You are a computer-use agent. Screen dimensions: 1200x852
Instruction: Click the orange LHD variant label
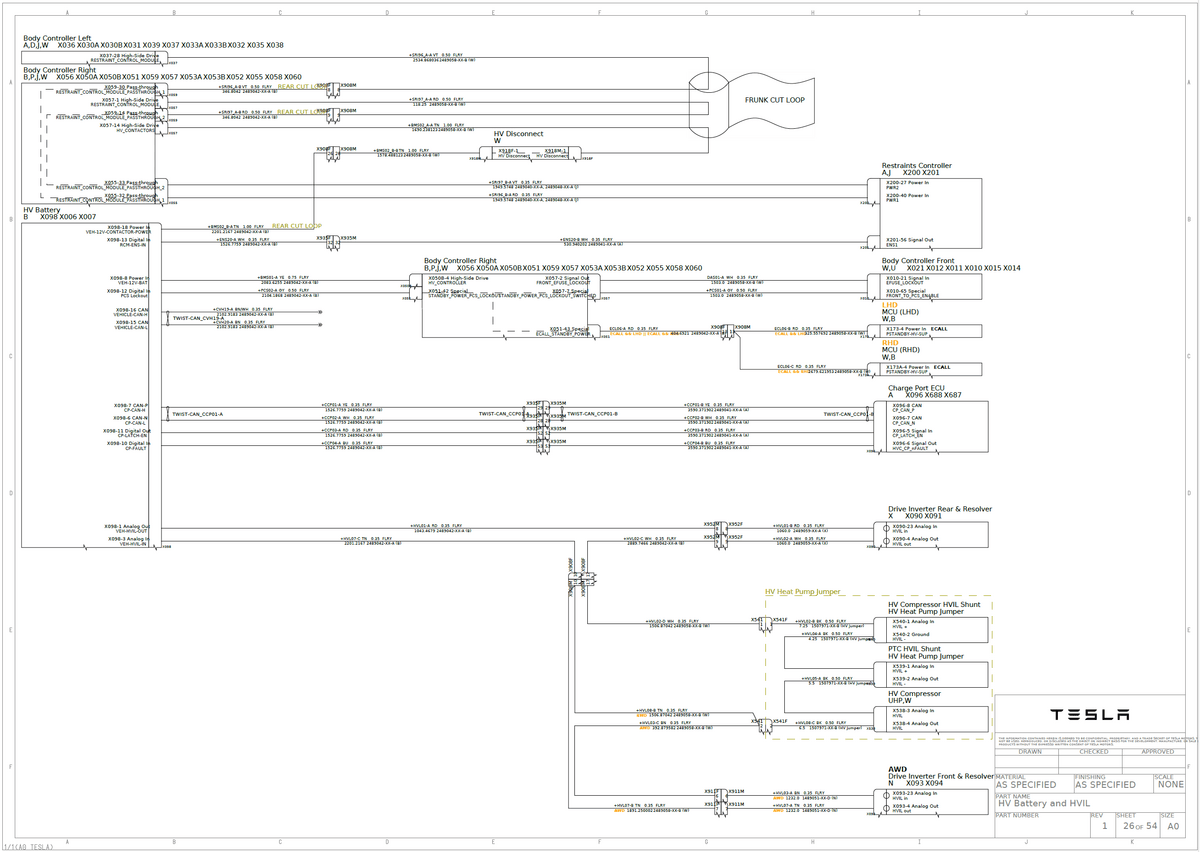(x=890, y=305)
